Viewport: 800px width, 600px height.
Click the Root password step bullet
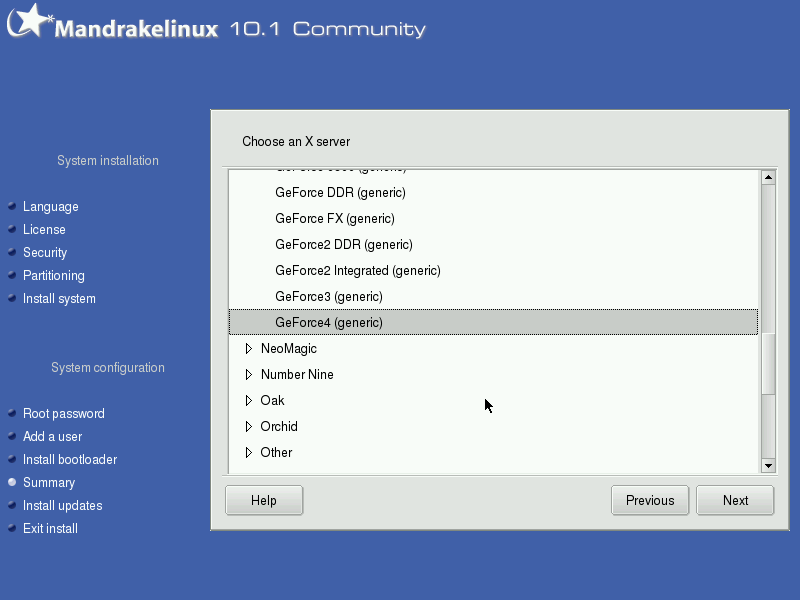click(12, 413)
